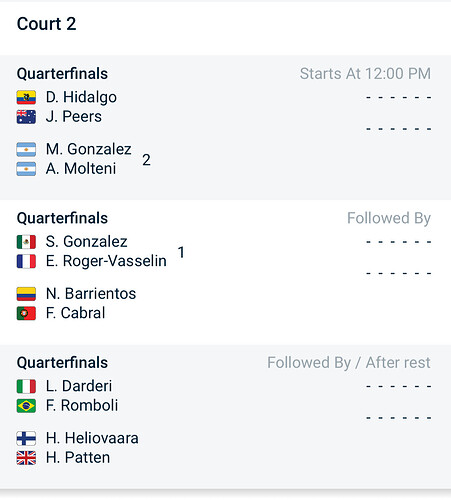Click seed number 2 beside Gonzalez/Molteni

pyautogui.click(x=146, y=160)
